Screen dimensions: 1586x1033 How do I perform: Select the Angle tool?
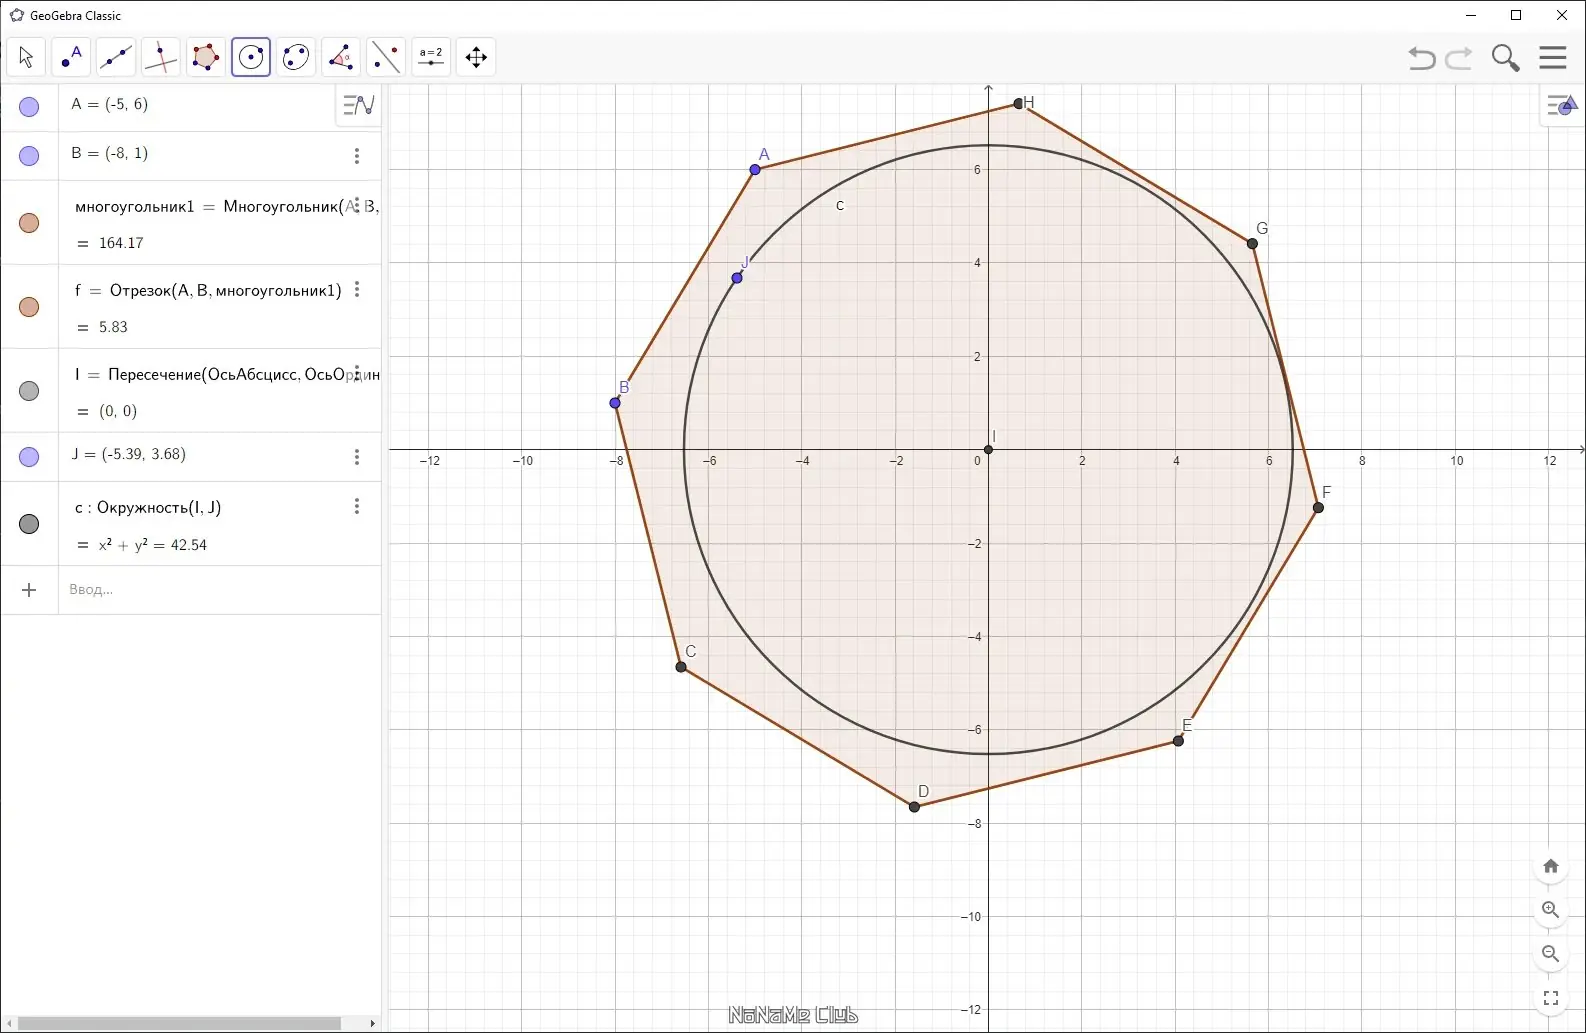[x=341, y=57]
